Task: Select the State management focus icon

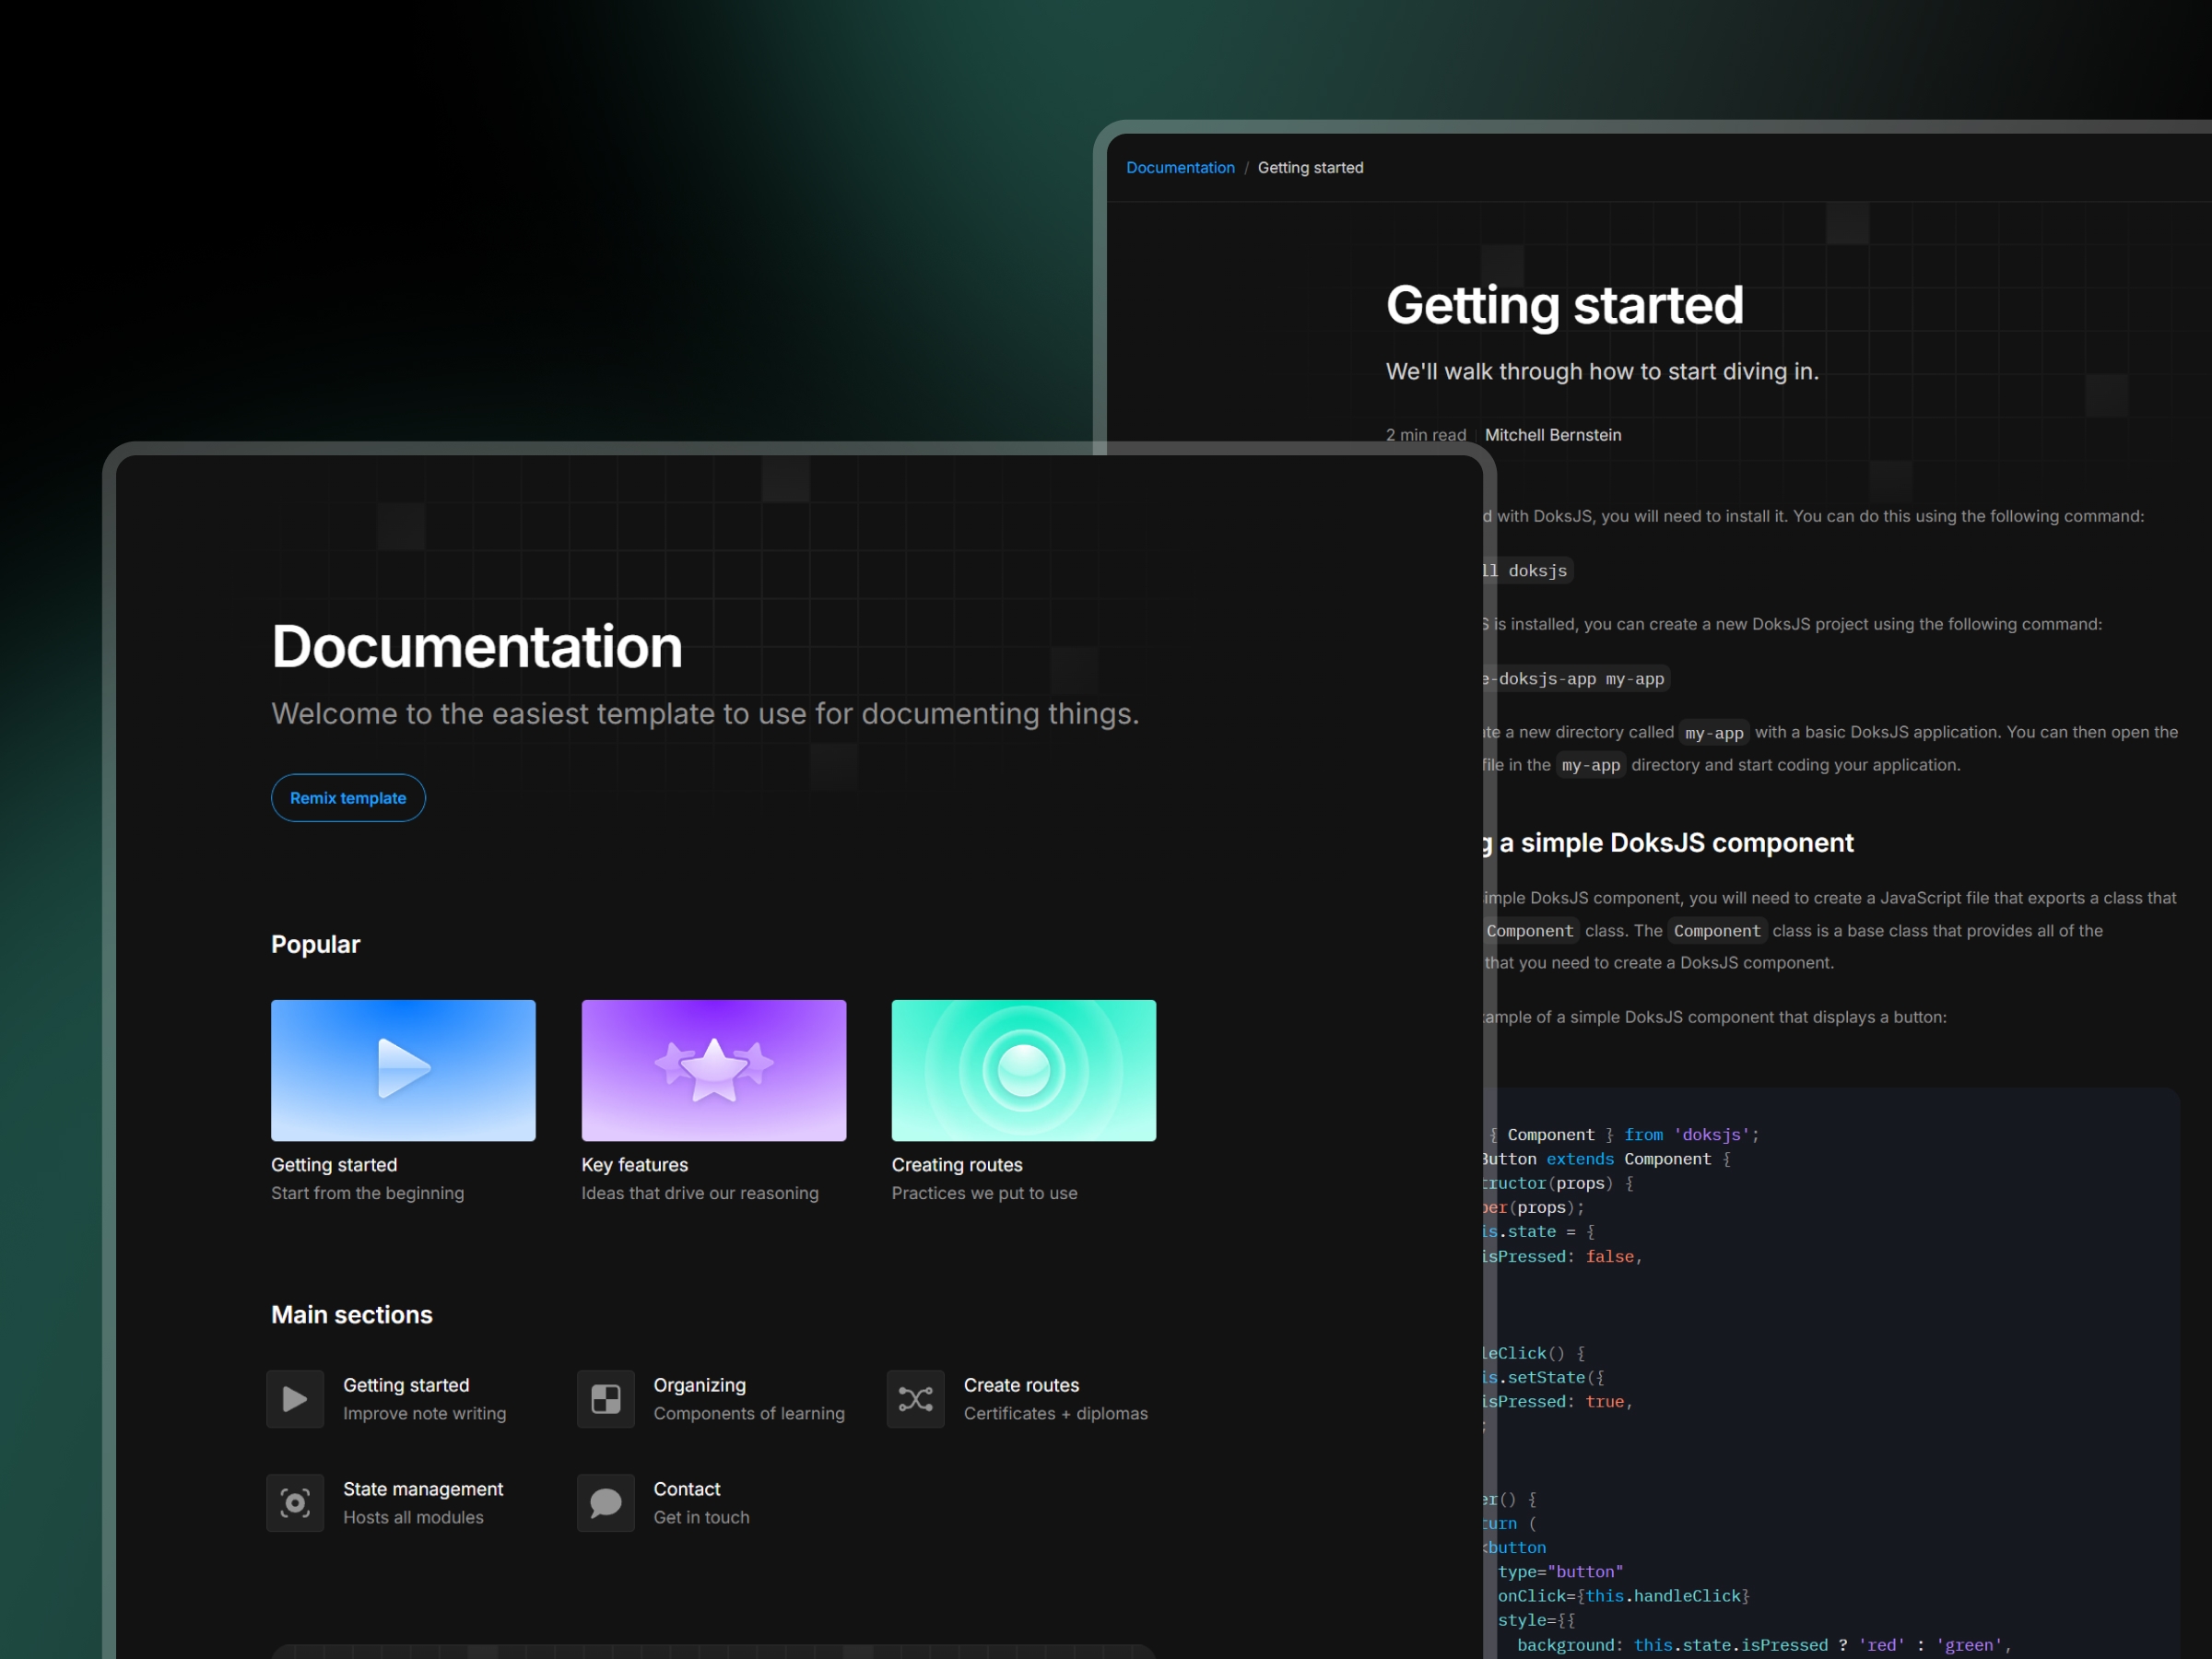Action: (294, 1503)
